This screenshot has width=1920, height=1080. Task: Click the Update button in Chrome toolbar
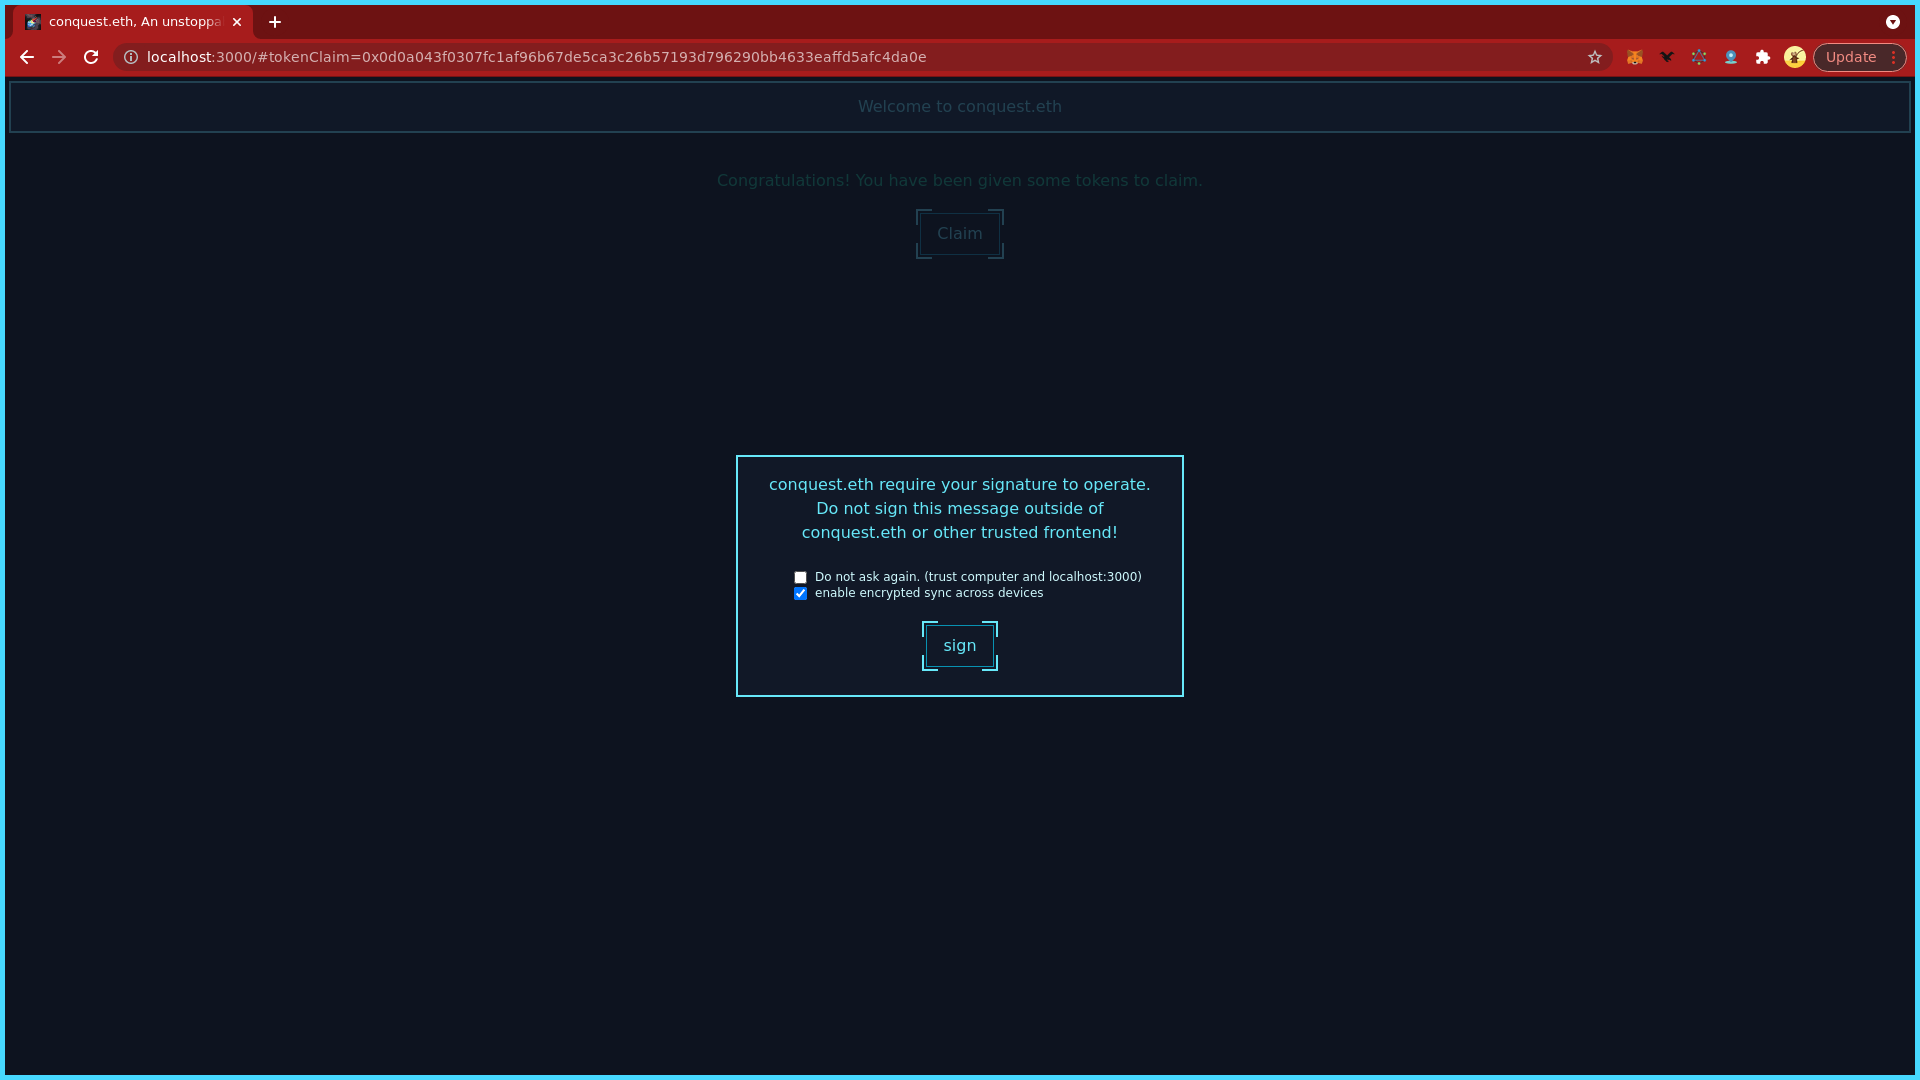point(1850,57)
